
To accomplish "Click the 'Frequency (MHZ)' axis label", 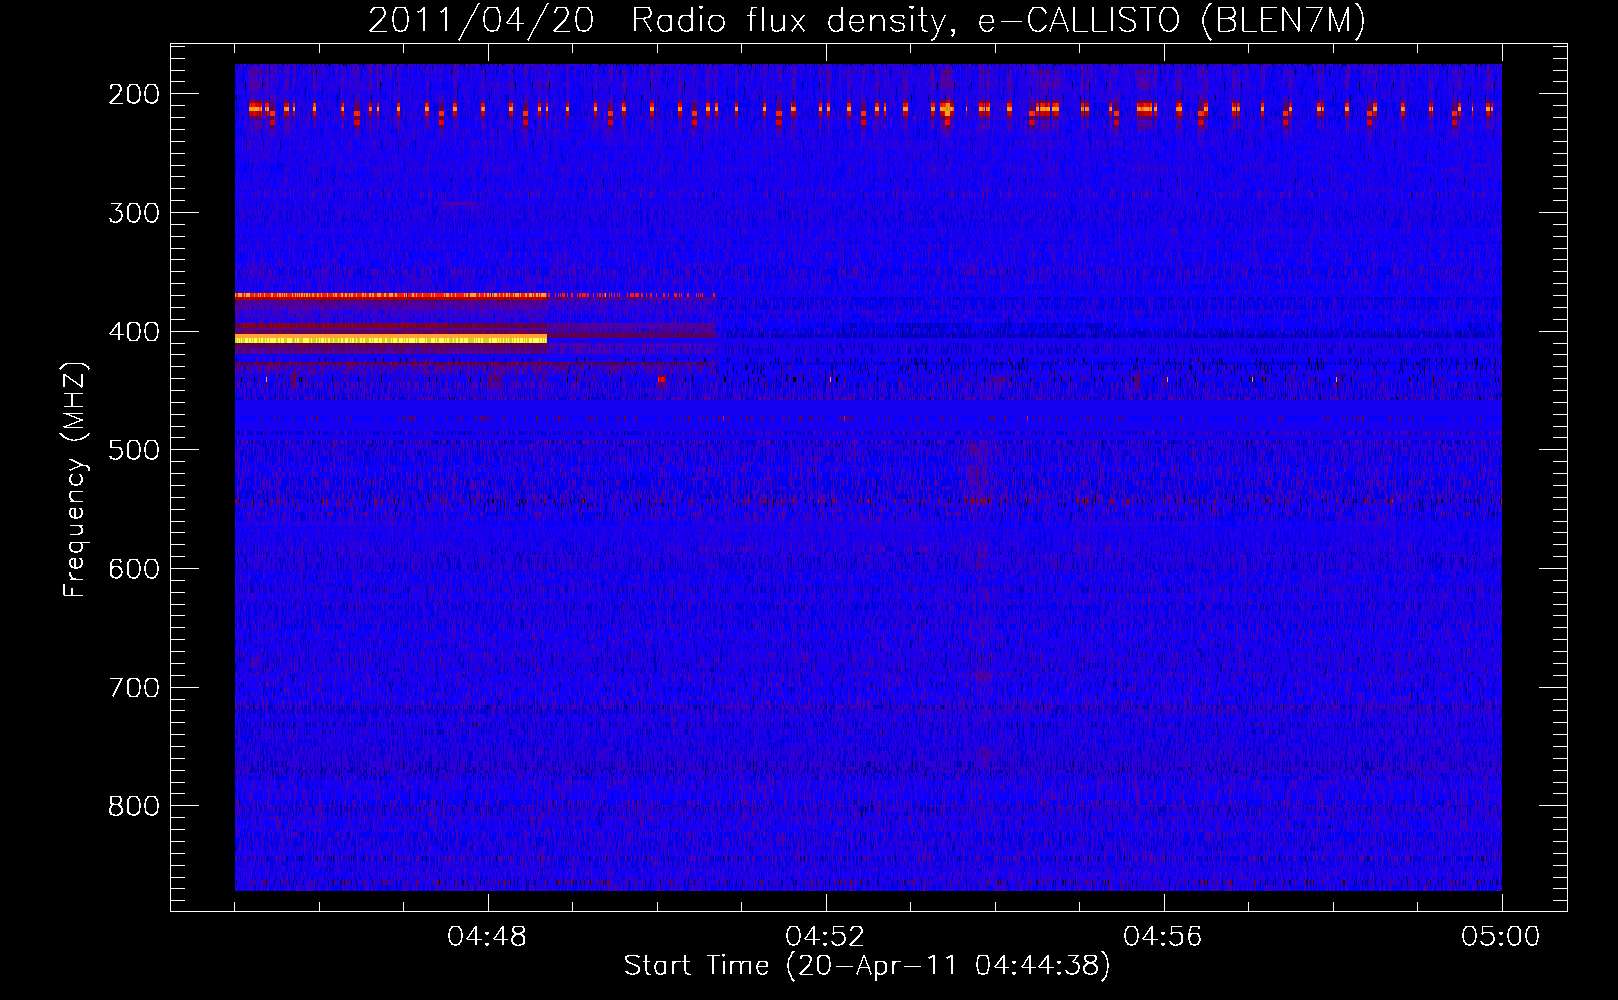I will tap(75, 479).
